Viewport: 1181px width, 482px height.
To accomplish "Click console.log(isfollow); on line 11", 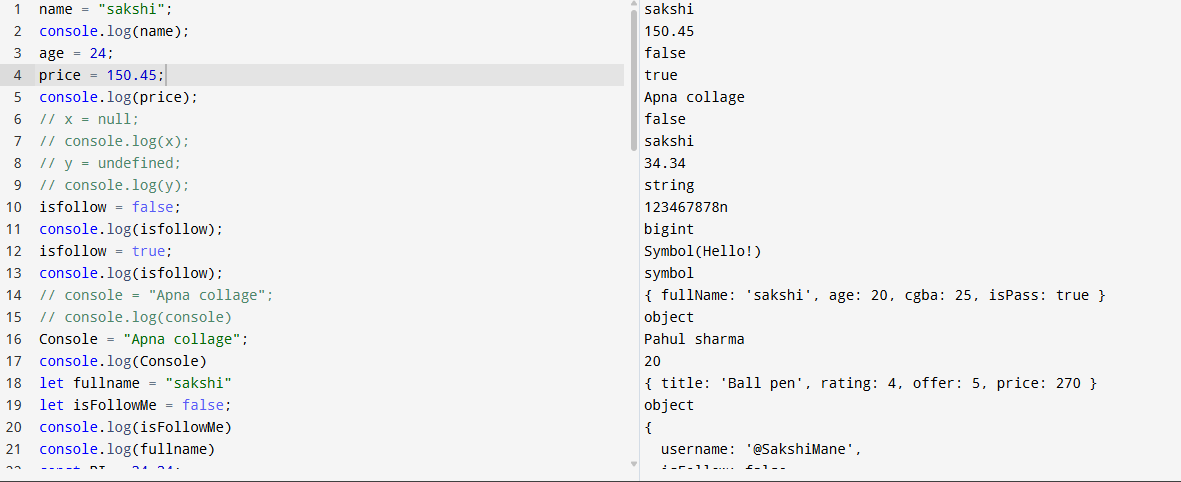I will (x=131, y=229).
